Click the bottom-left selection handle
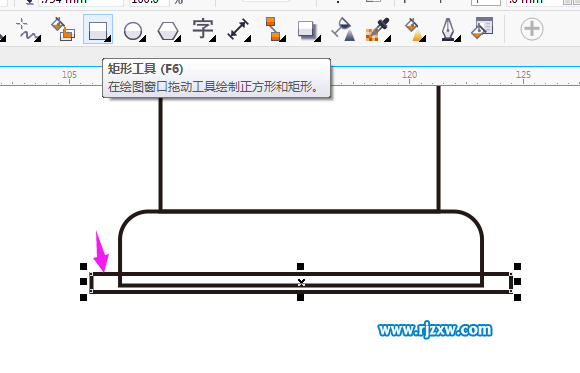This screenshot has width=580, height=373. pyautogui.click(x=84, y=297)
